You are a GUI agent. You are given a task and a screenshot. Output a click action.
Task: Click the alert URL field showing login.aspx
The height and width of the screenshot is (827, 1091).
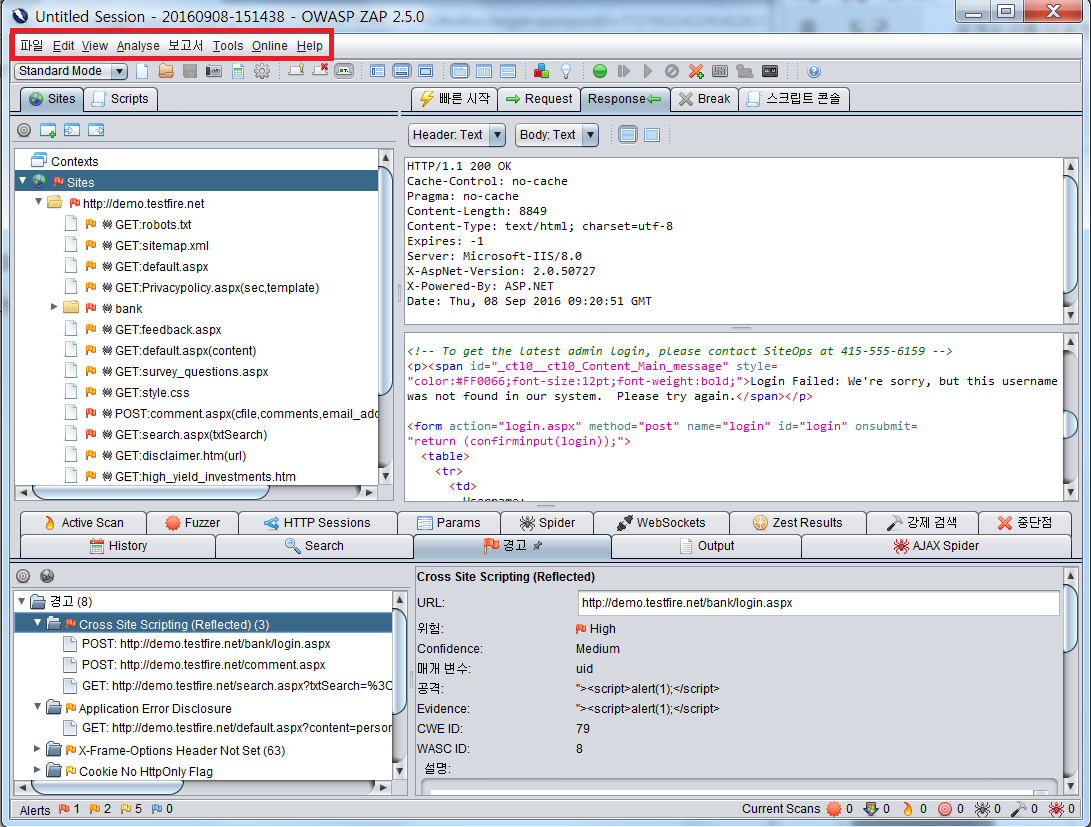click(x=818, y=602)
